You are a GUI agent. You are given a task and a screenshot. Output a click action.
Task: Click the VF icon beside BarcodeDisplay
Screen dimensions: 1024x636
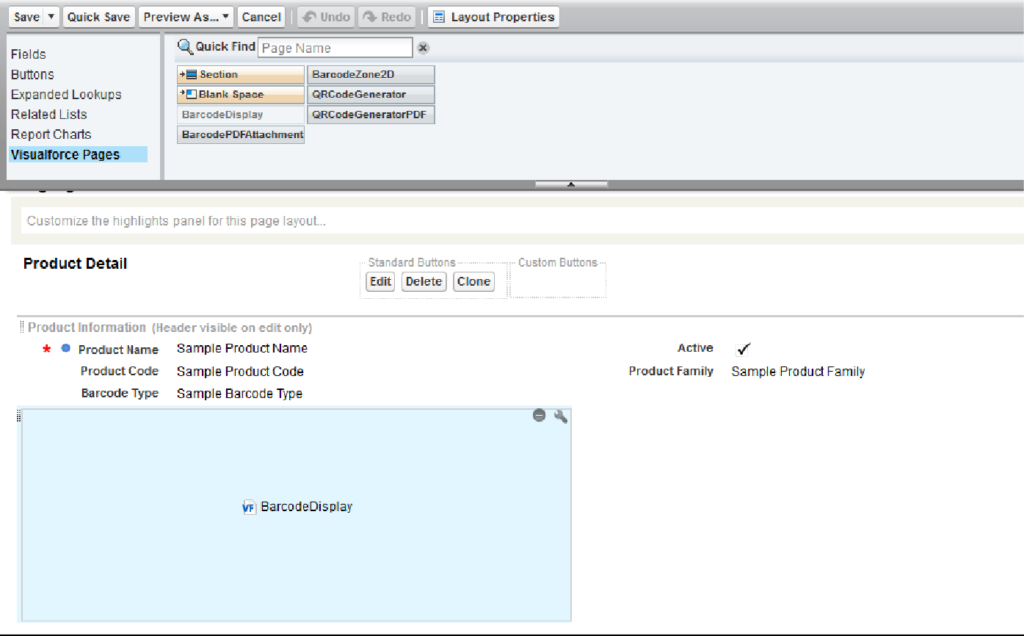247,507
